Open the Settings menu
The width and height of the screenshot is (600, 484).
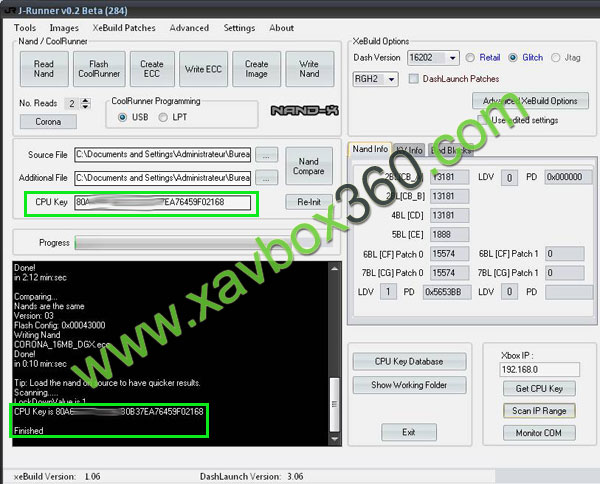click(239, 28)
